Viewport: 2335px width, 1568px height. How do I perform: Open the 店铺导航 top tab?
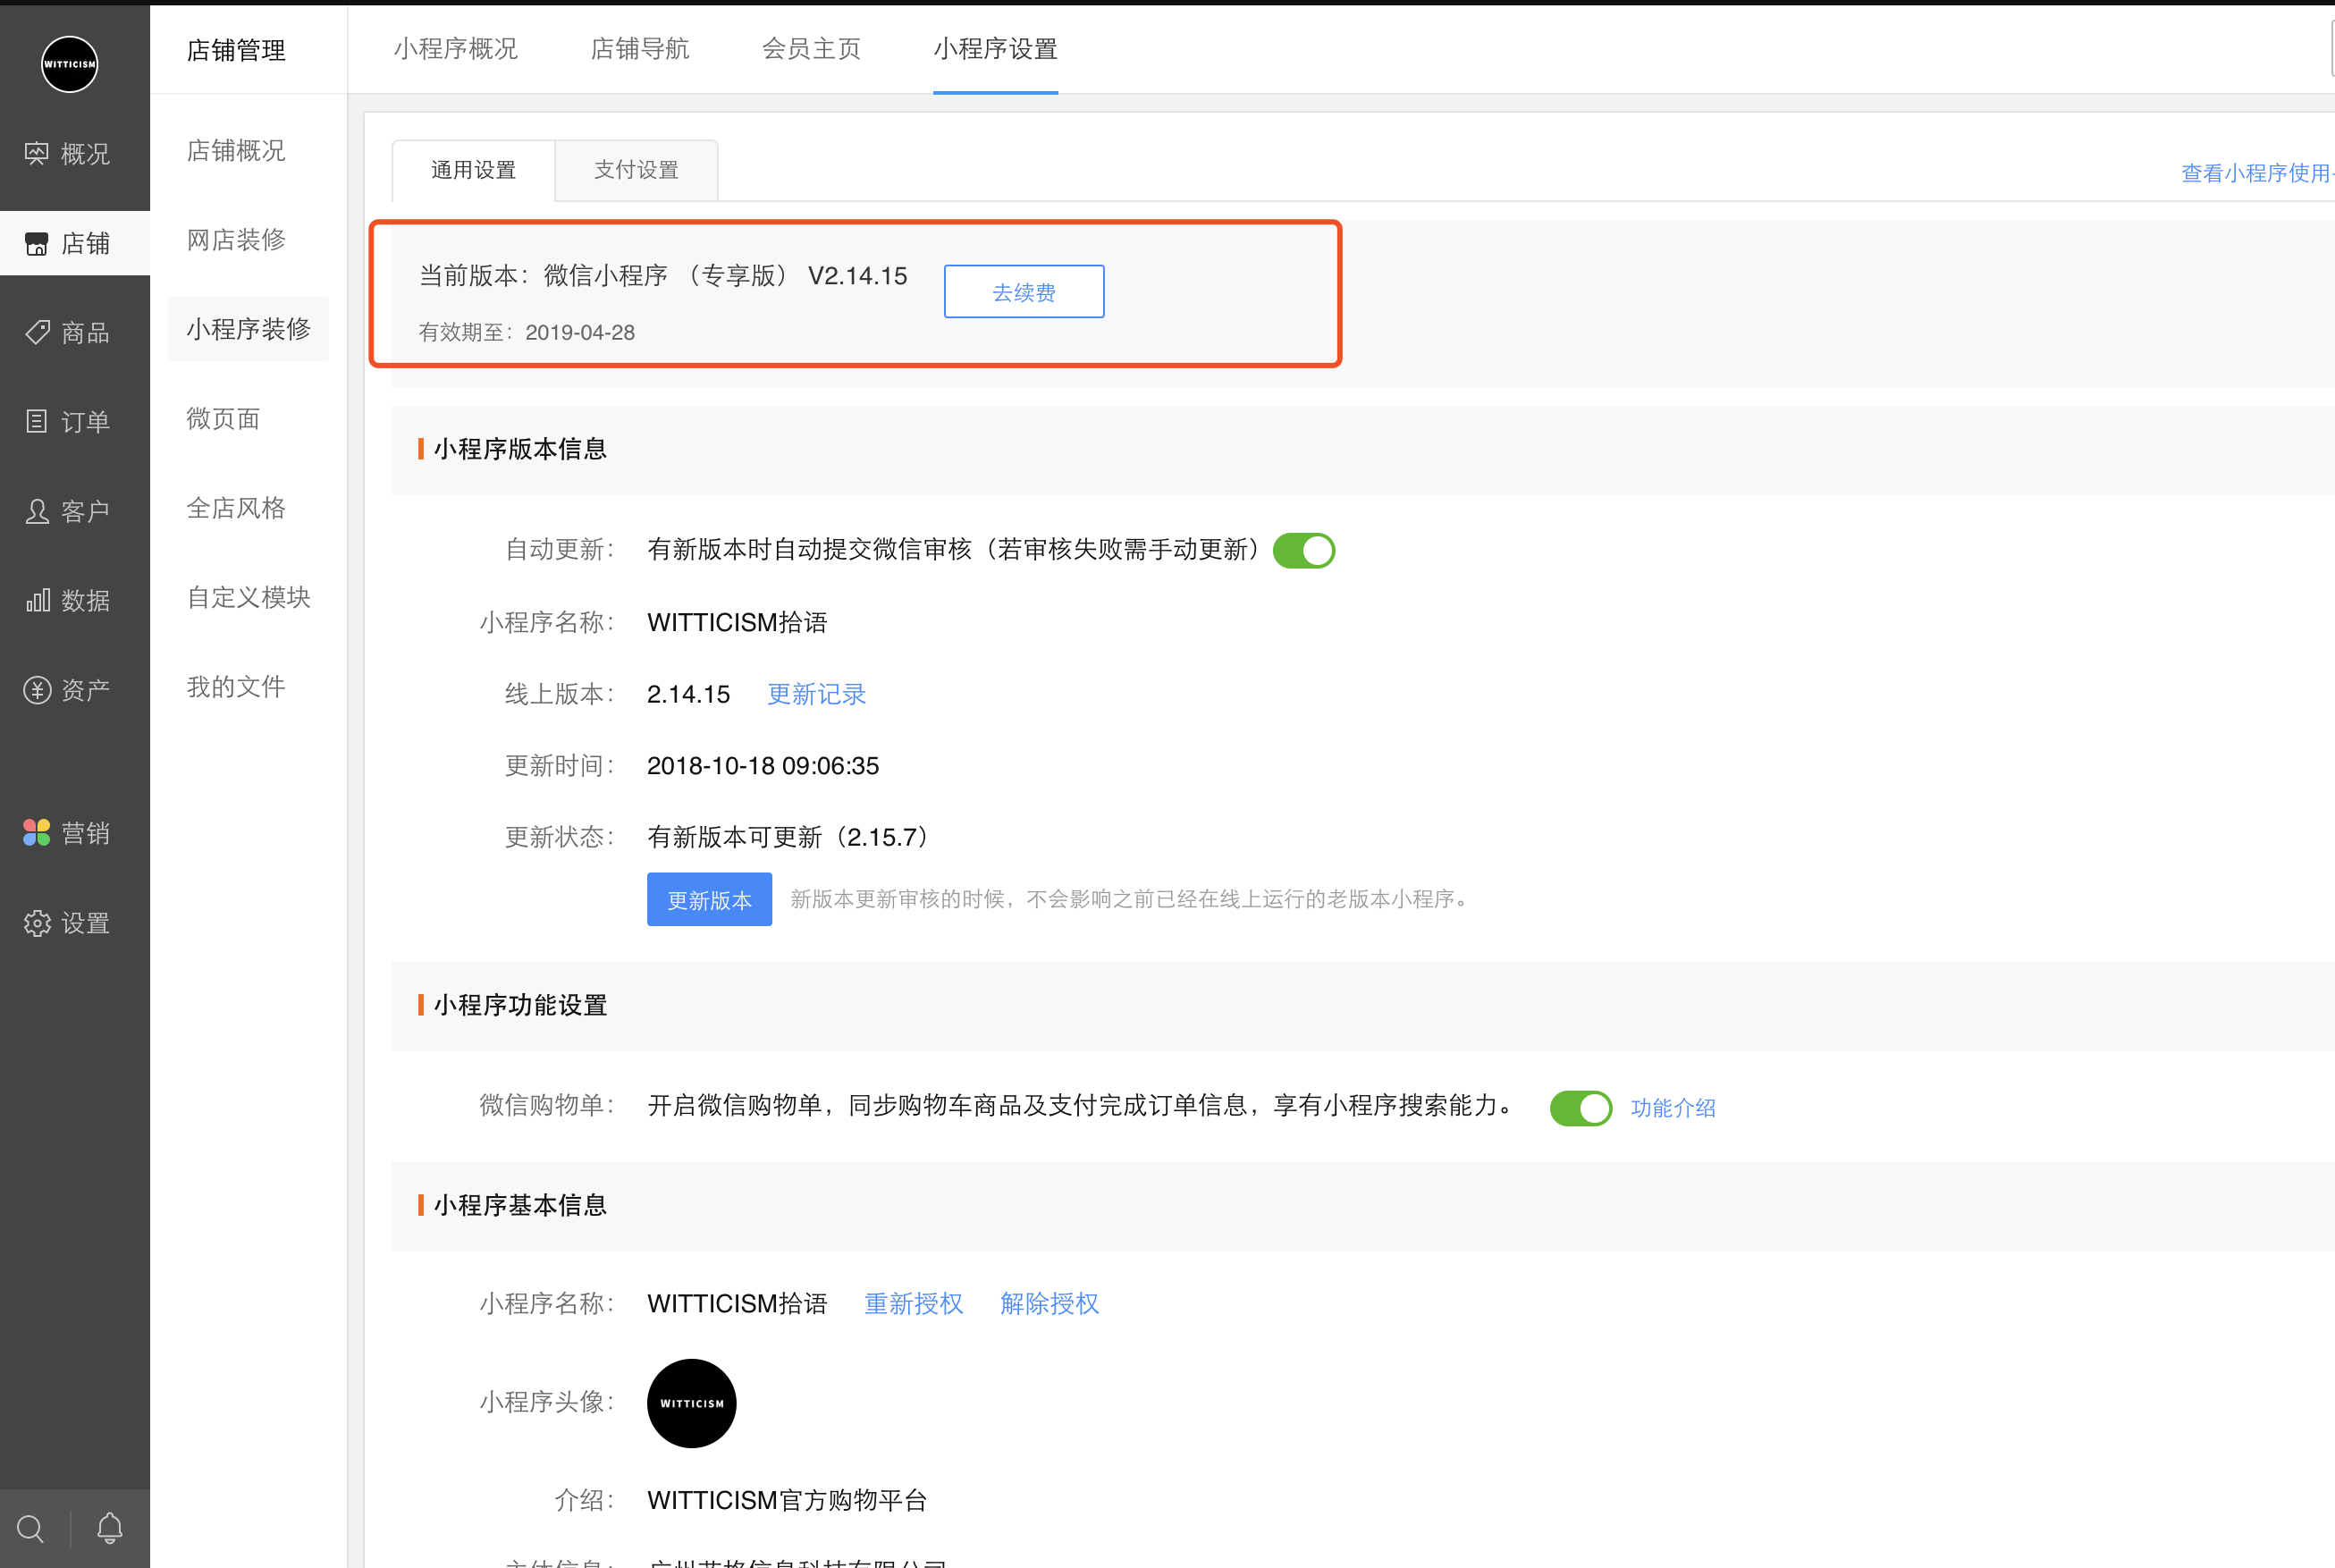640,49
